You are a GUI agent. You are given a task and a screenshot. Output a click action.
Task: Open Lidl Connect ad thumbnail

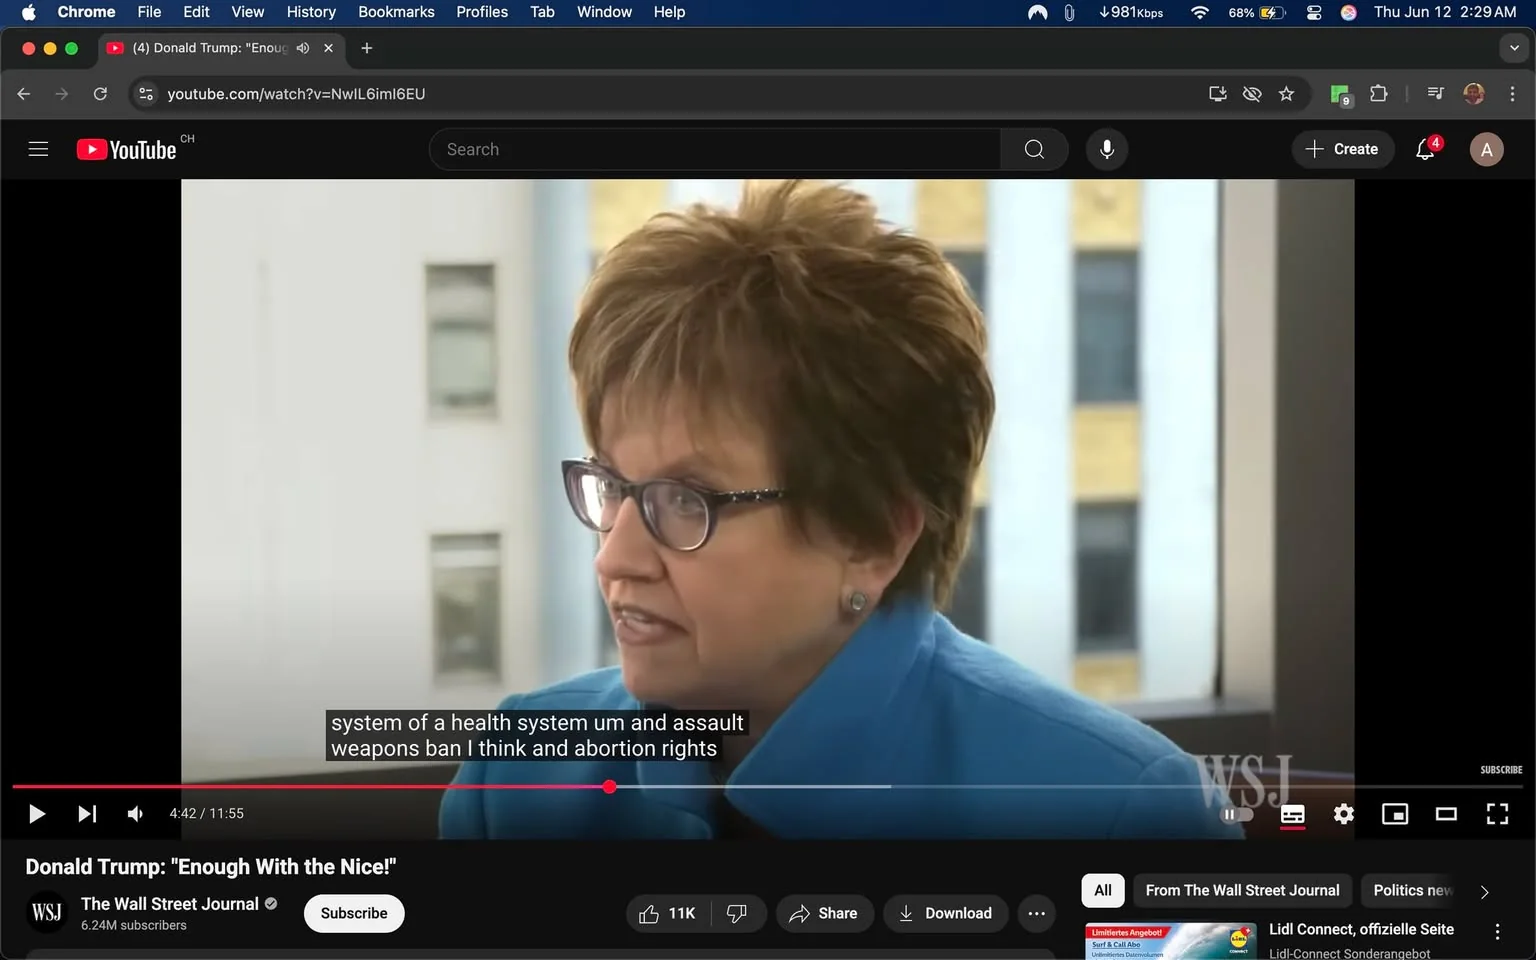tap(1170, 942)
